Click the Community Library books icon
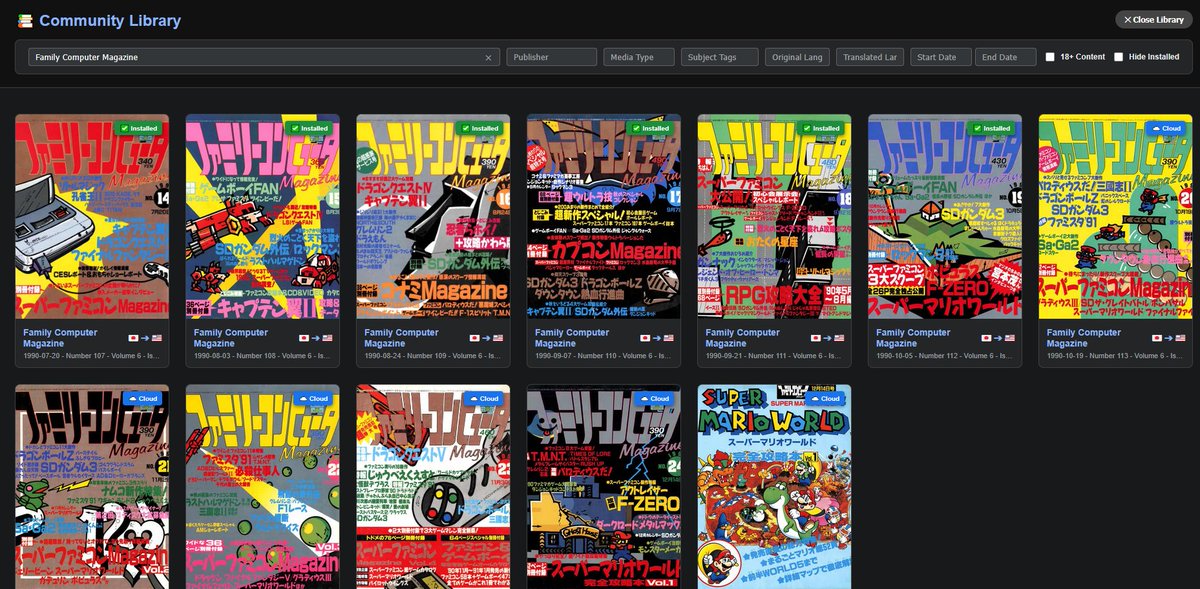The width and height of the screenshot is (1200, 589). coord(25,20)
